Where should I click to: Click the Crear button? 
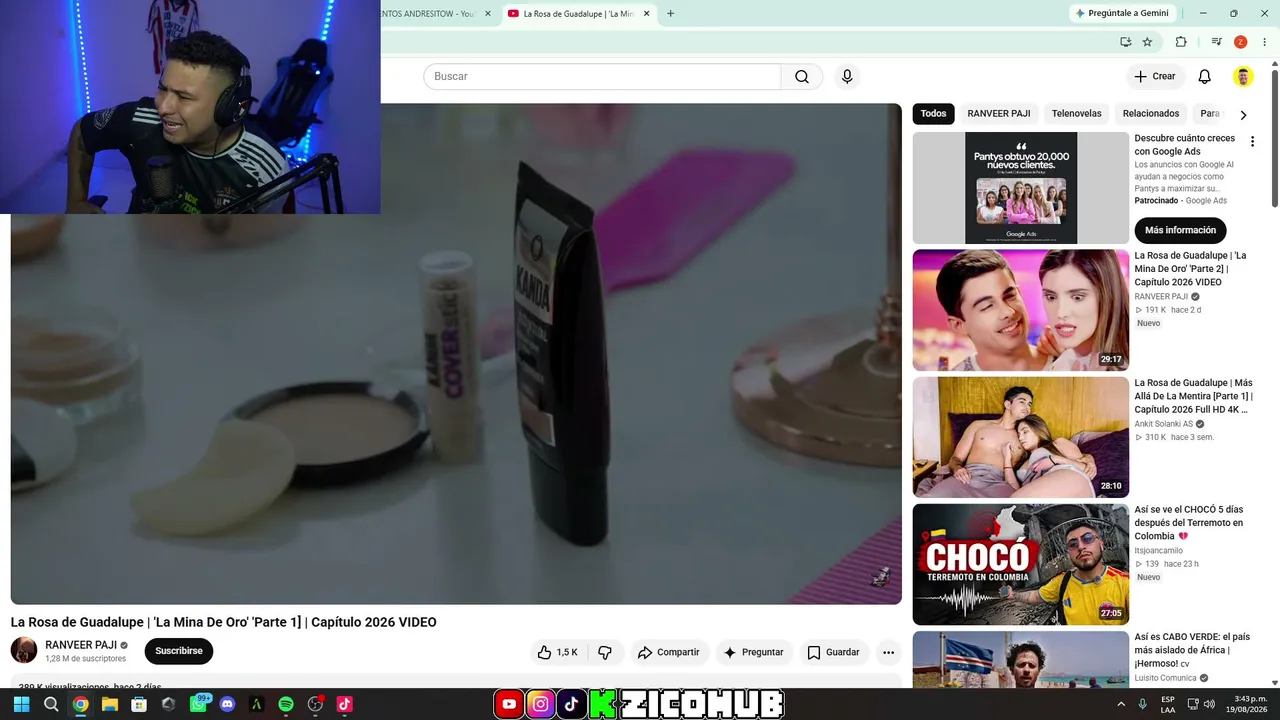[1154, 77]
